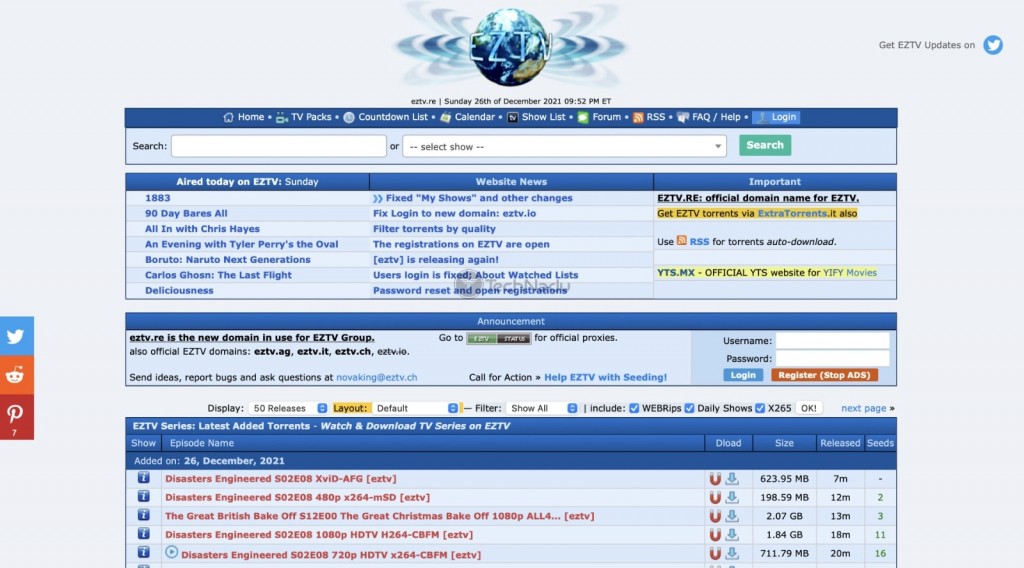This screenshot has height=568, width=1024.
Task: Open the Layout Default dropdown
Action: 415,408
